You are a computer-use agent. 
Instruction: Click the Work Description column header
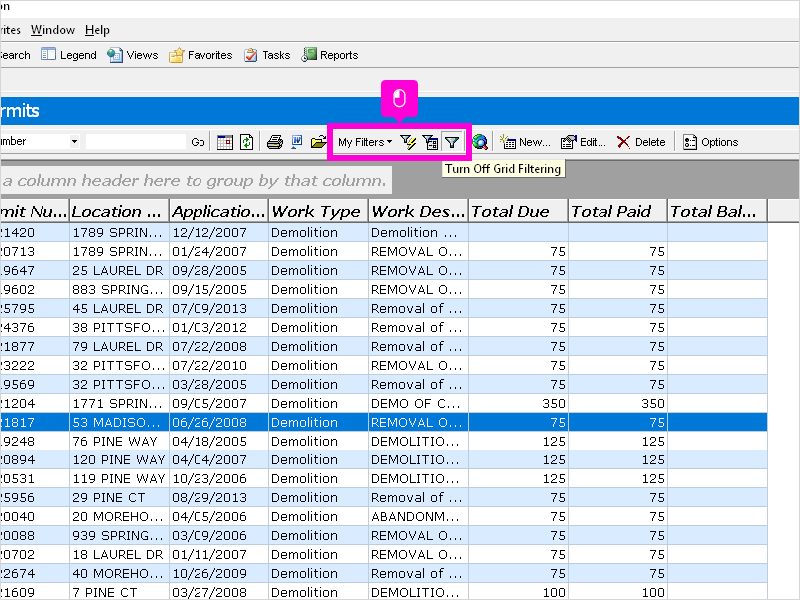click(x=418, y=211)
